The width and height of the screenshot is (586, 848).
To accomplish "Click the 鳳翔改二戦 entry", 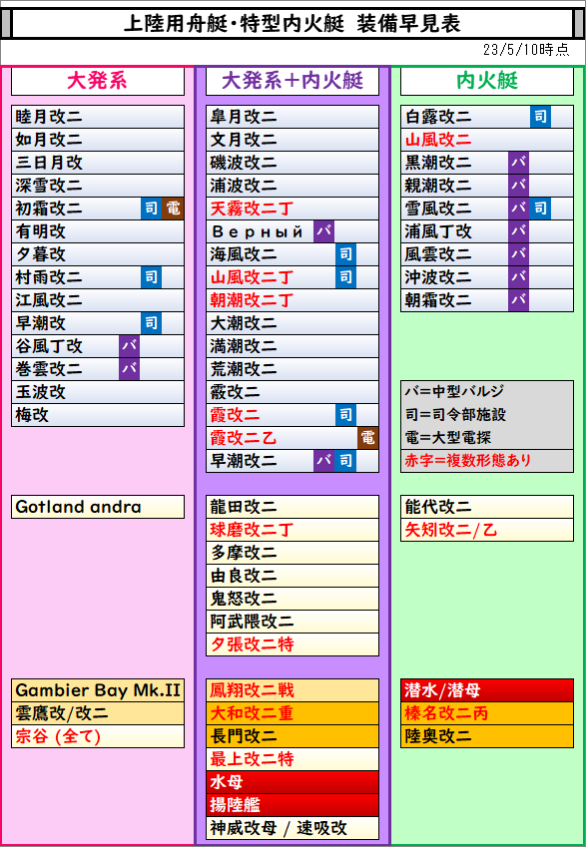I will [292, 690].
